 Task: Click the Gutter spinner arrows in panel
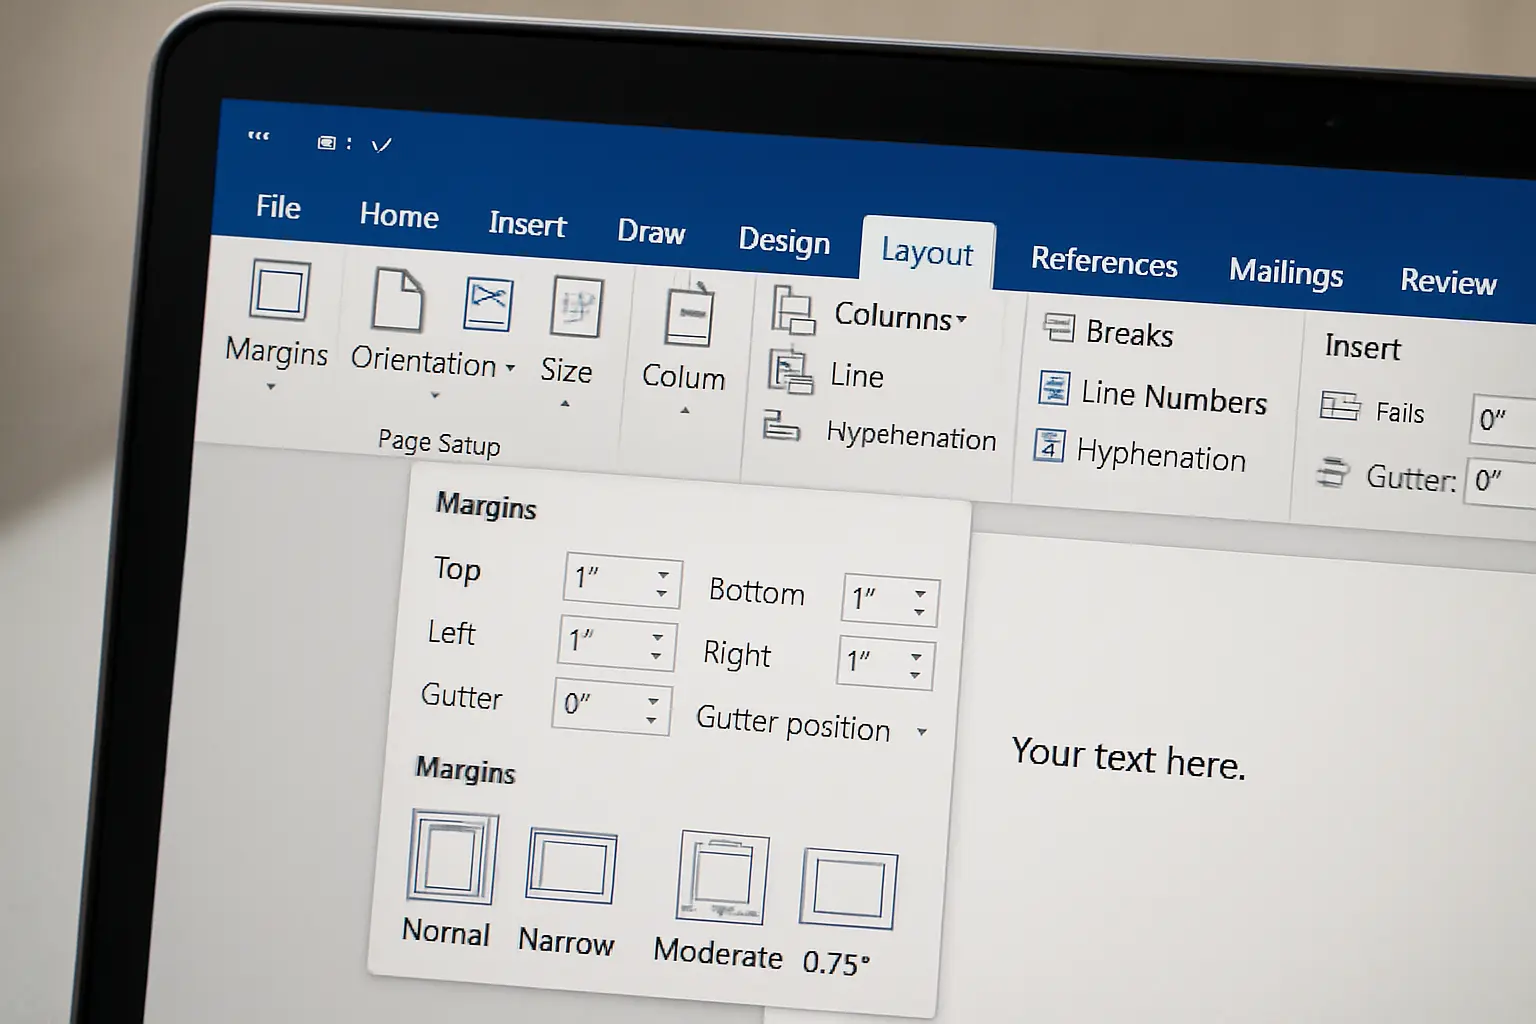click(652, 710)
